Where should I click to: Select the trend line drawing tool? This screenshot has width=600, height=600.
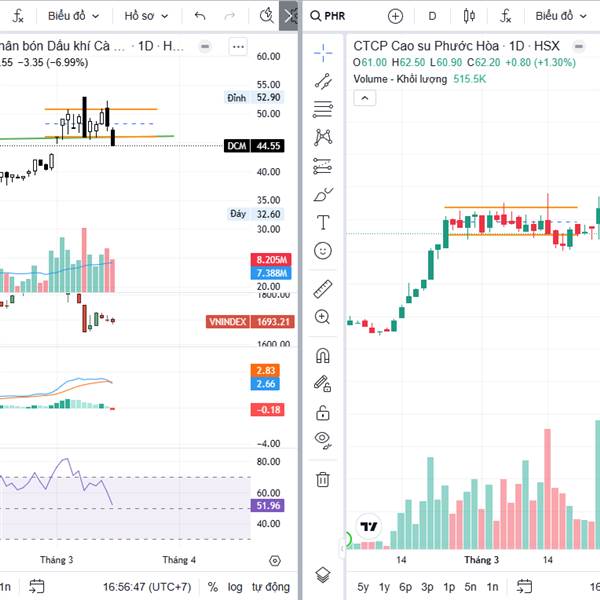323,82
